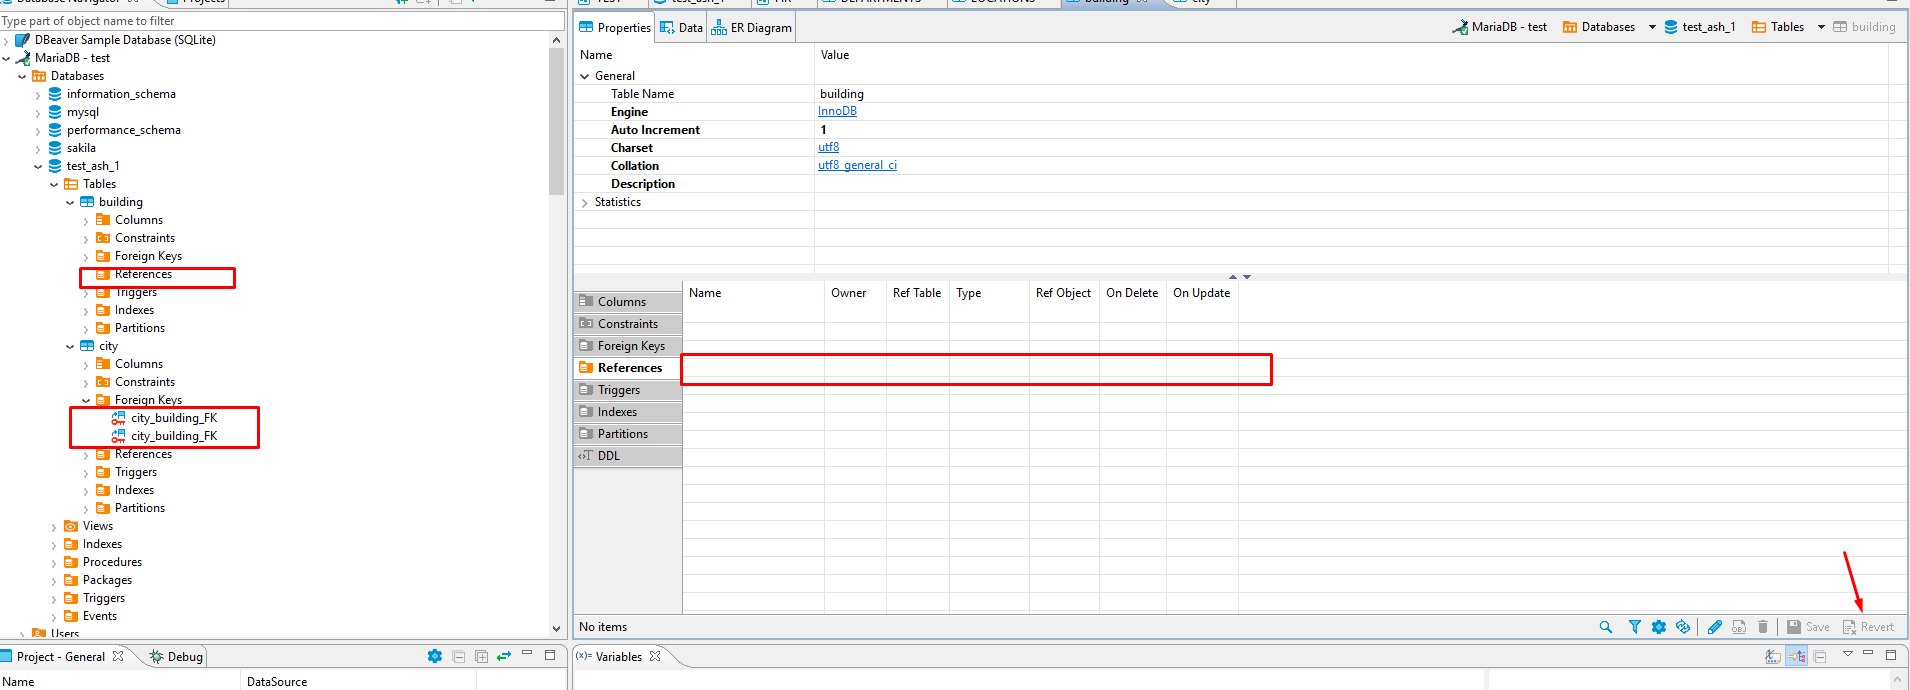
Task: Switch to the Data tab
Action: click(681, 27)
